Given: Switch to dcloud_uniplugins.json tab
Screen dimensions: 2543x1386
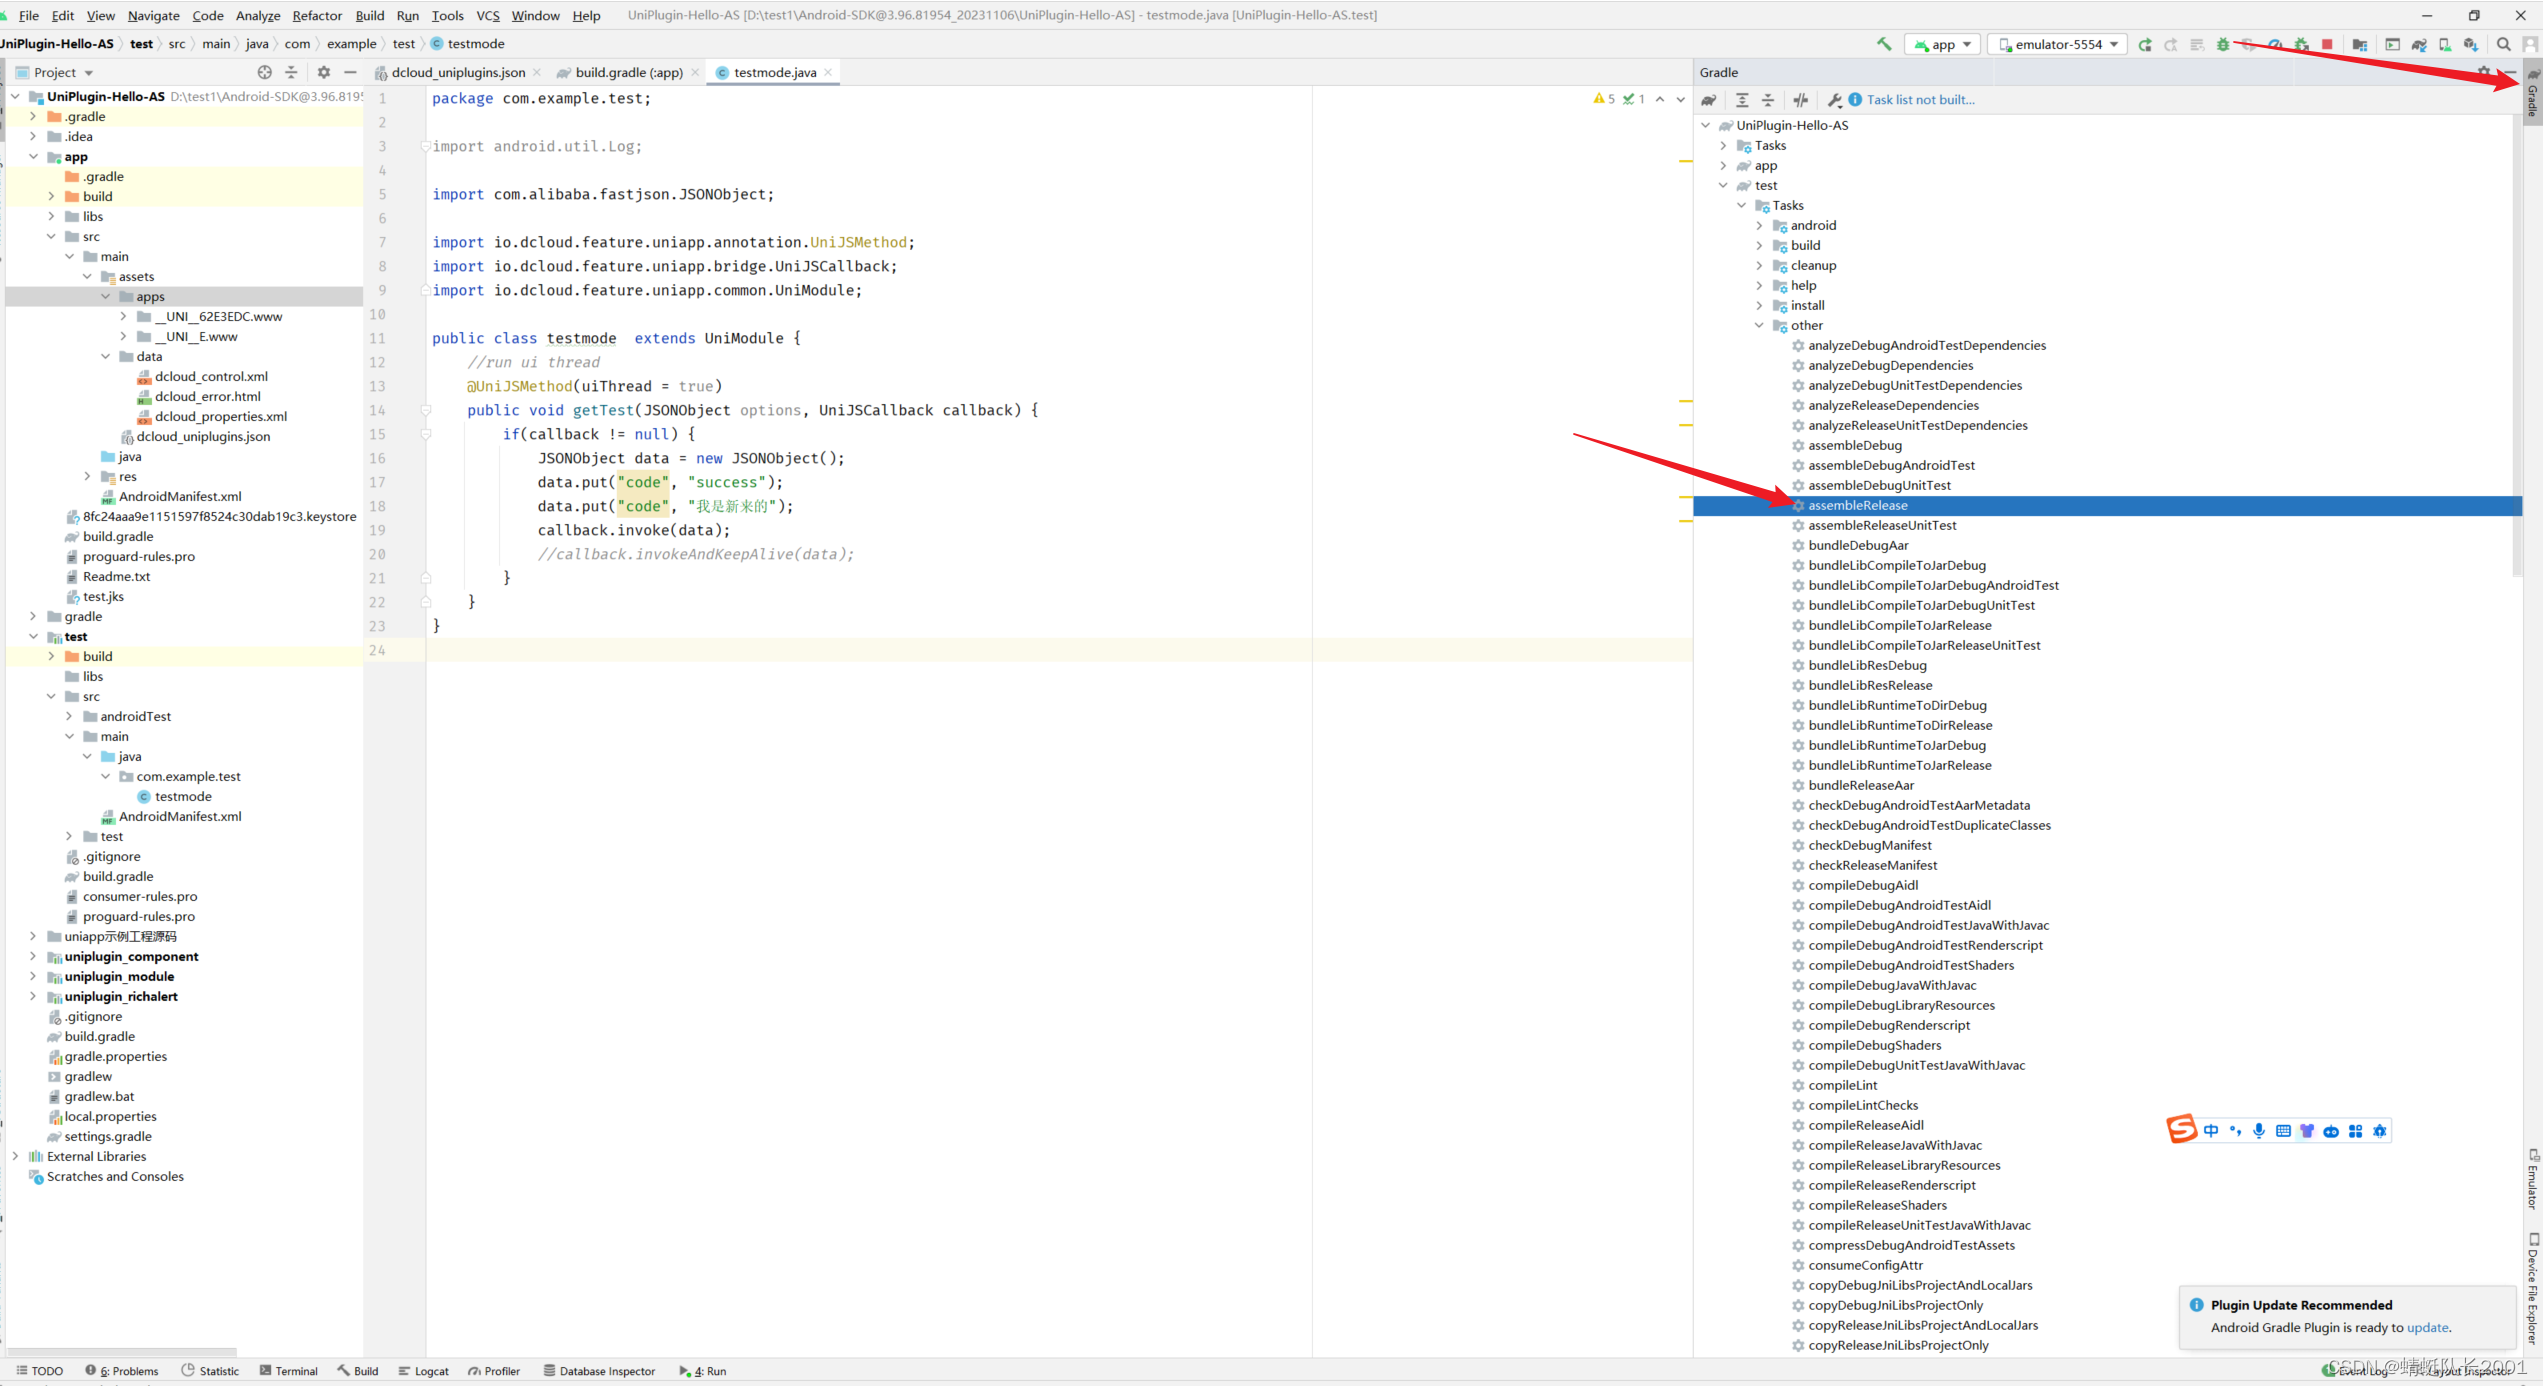Looking at the screenshot, I should coord(458,72).
